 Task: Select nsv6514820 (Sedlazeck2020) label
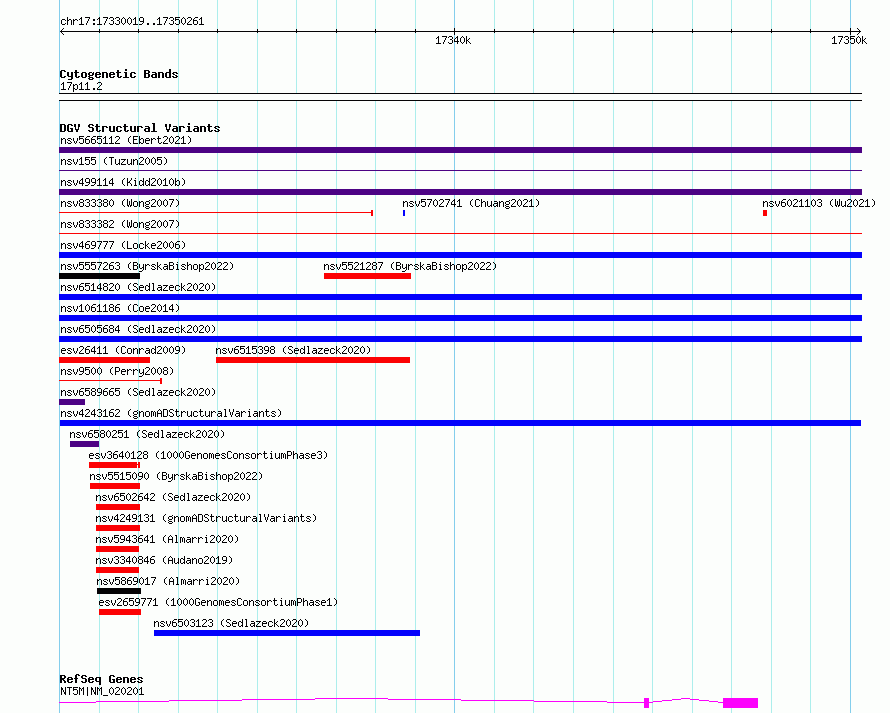(138, 287)
